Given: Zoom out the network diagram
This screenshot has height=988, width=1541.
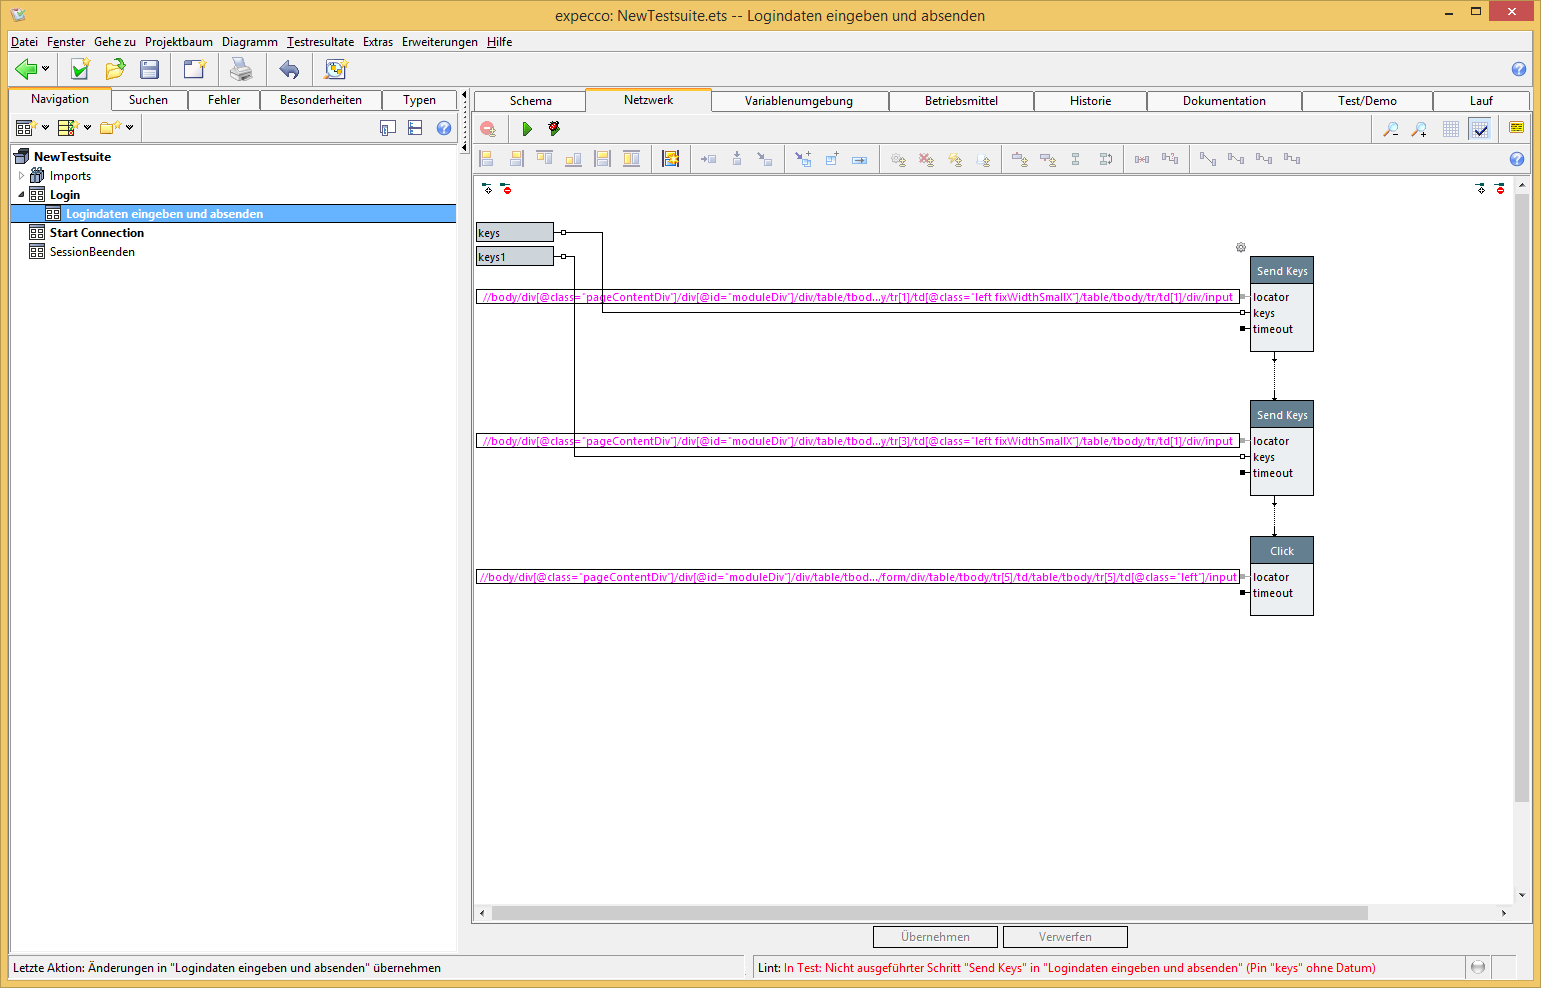Looking at the screenshot, I should coord(1390,129).
